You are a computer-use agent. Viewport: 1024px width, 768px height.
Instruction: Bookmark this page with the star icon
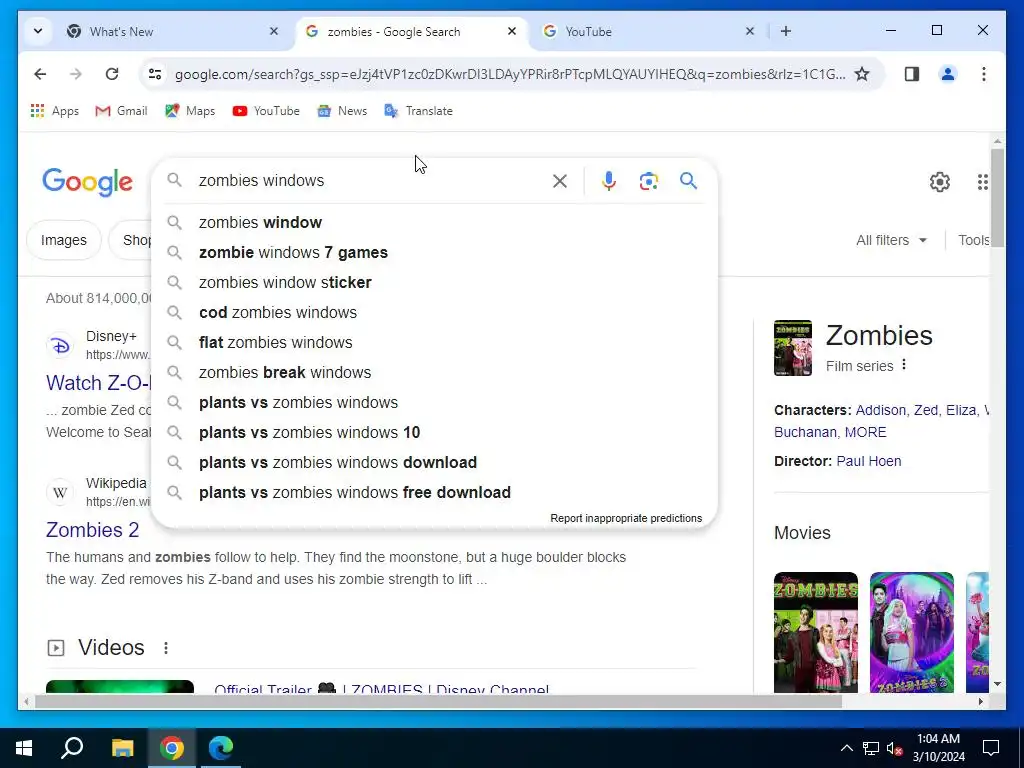(862, 74)
